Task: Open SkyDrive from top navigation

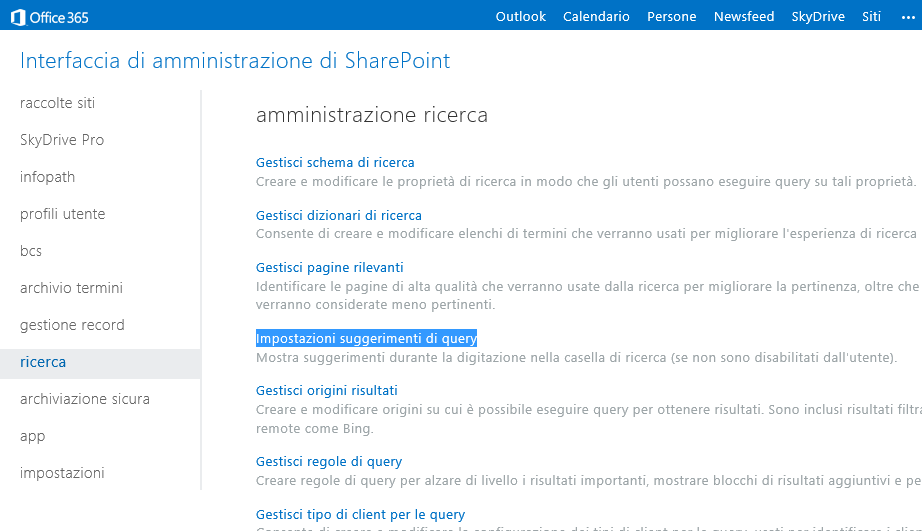Action: (x=818, y=16)
